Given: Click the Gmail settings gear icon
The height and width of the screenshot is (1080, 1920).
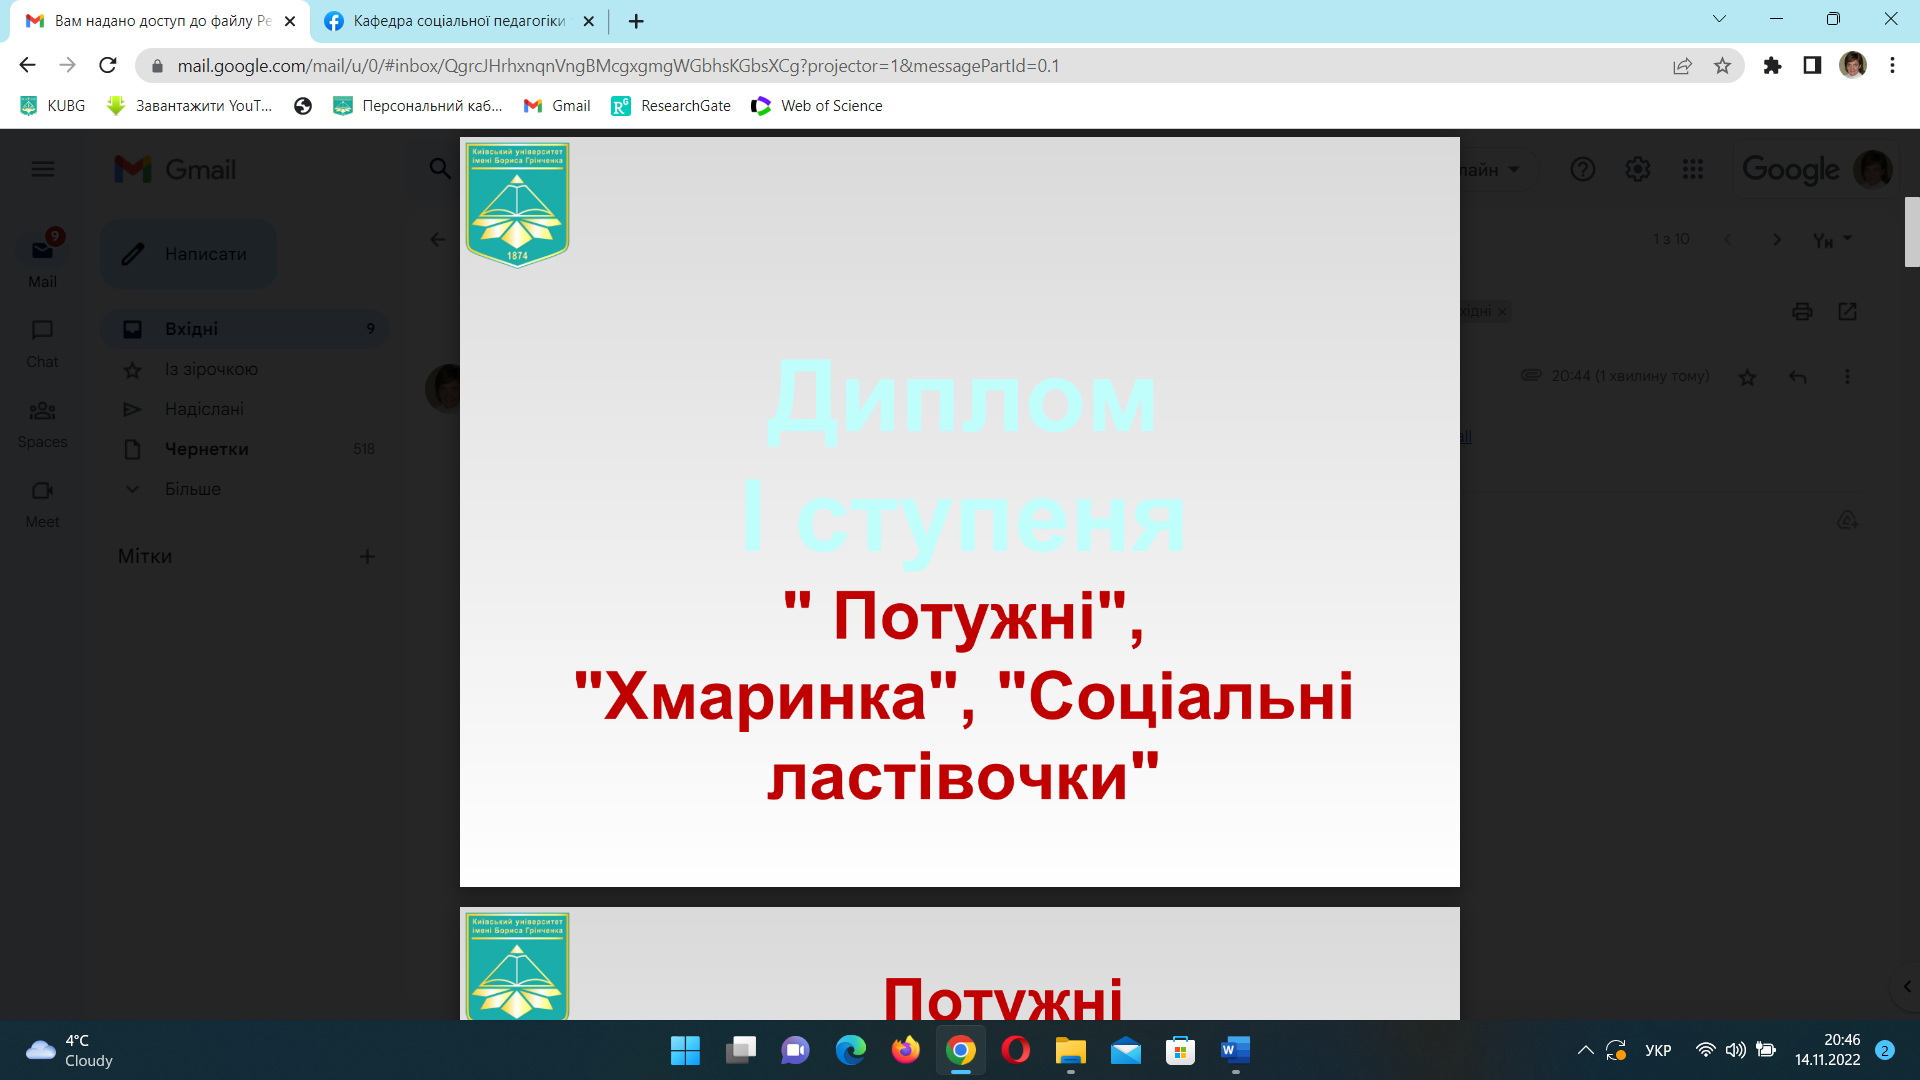Looking at the screenshot, I should (1637, 169).
